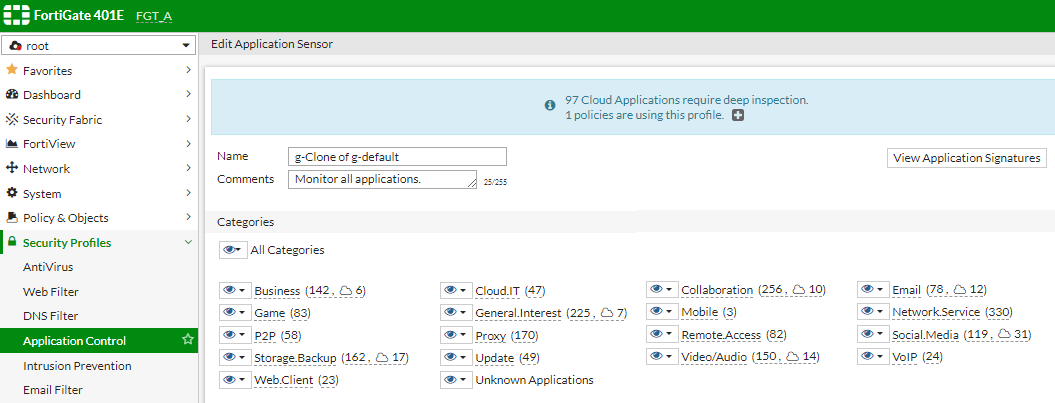Open the Web Filter menu item

52,292
